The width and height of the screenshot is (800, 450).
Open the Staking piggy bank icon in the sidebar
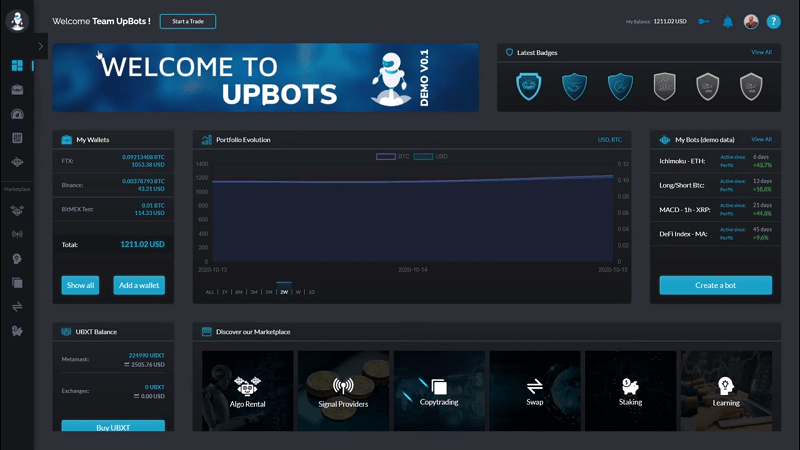point(17,331)
